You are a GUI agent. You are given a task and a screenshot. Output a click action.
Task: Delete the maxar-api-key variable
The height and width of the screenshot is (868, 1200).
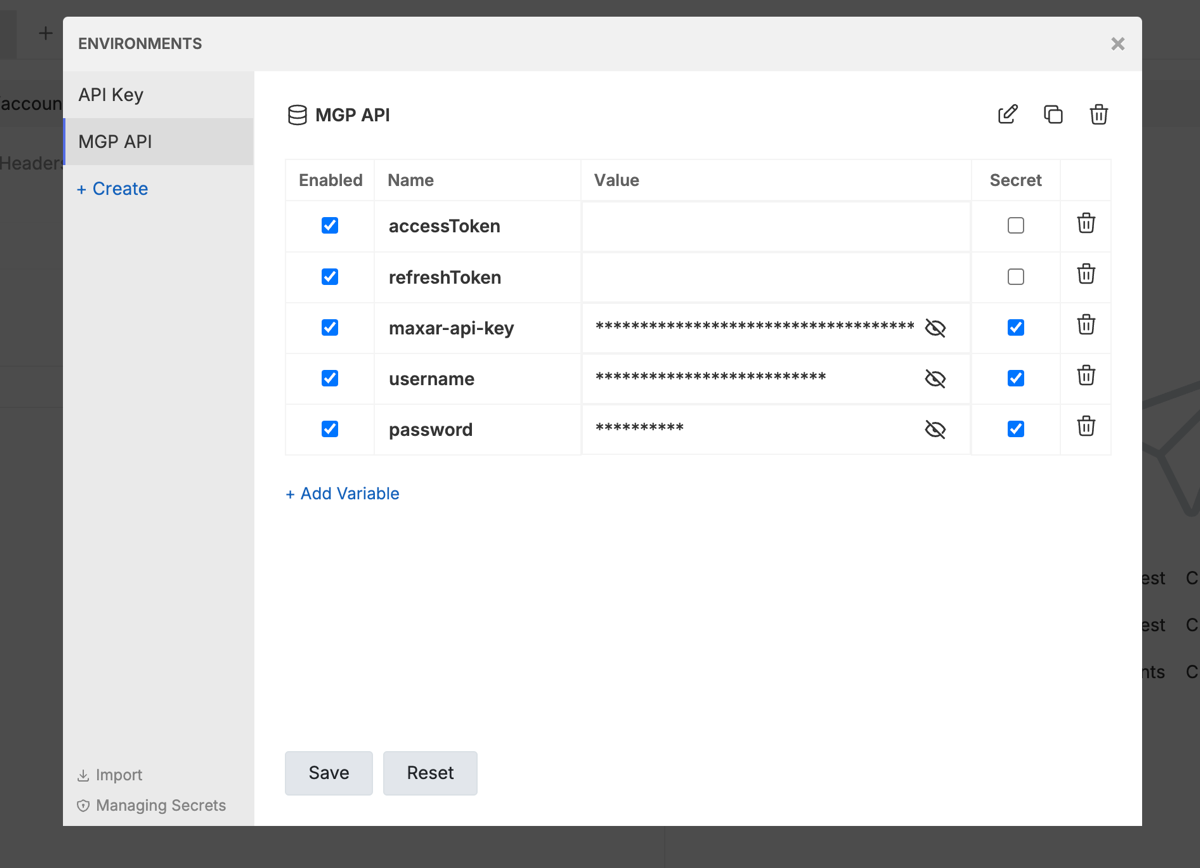click(x=1086, y=325)
